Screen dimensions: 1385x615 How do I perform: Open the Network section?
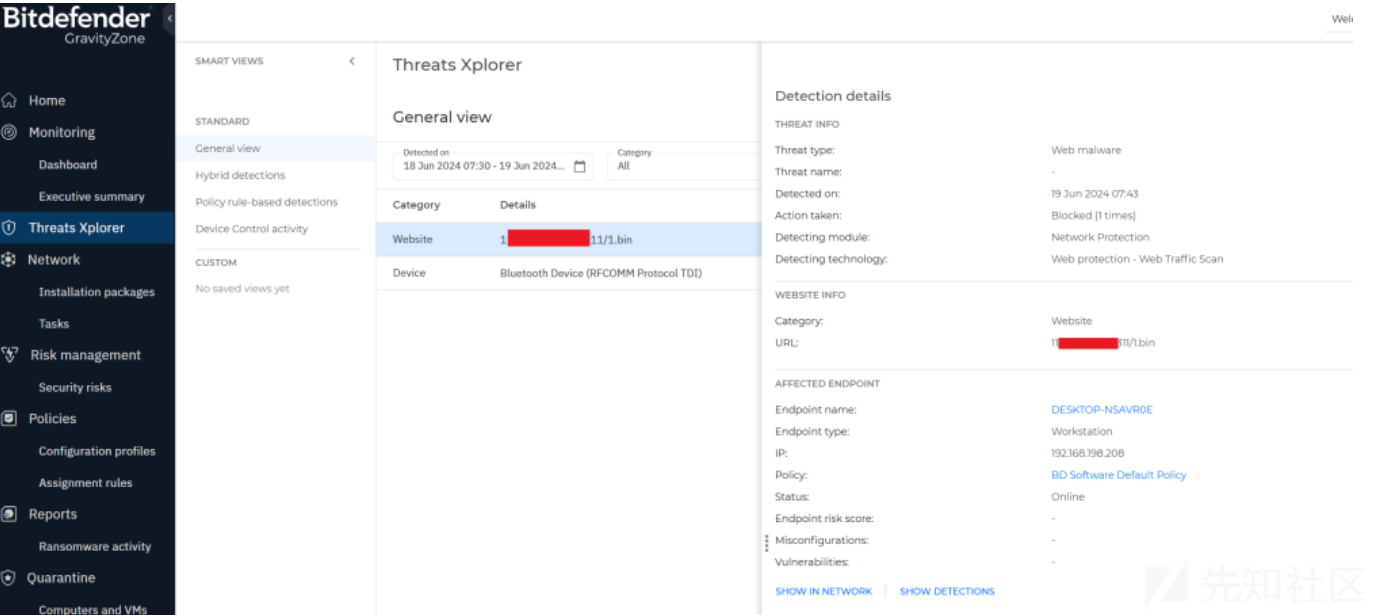pyautogui.click(x=54, y=259)
